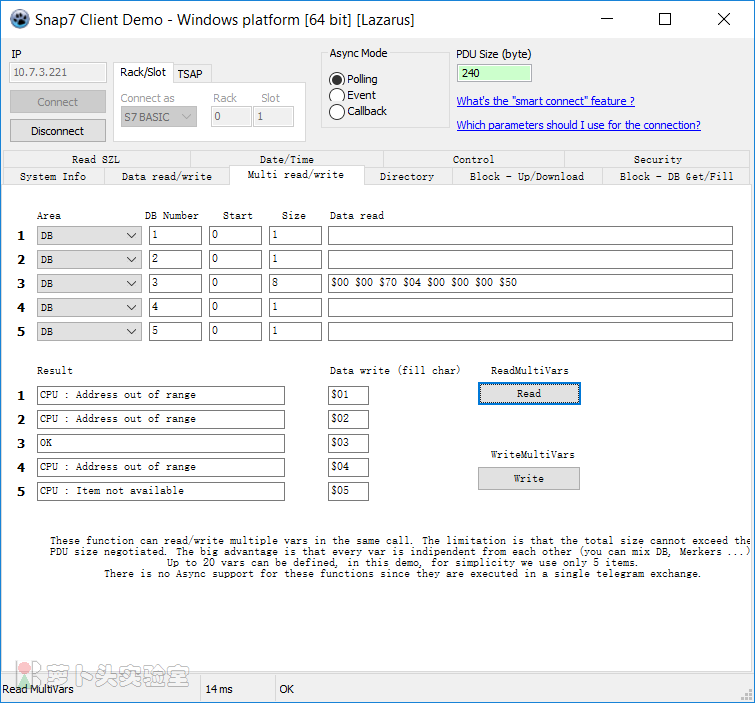Click the DB Number field in row 3
Screen dimensions: 755x703
pos(175,284)
